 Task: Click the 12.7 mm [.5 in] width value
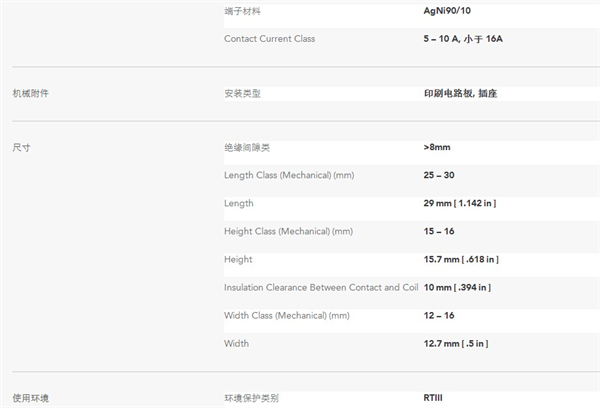[x=456, y=343]
